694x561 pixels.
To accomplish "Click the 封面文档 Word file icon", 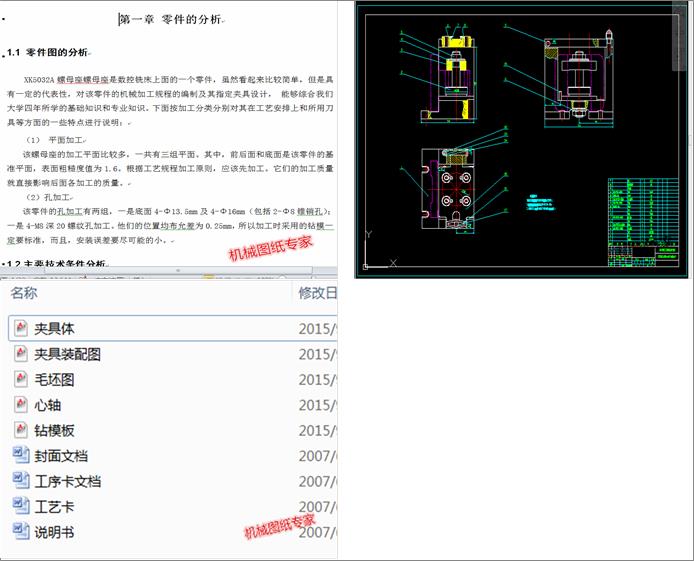I will coord(21,455).
